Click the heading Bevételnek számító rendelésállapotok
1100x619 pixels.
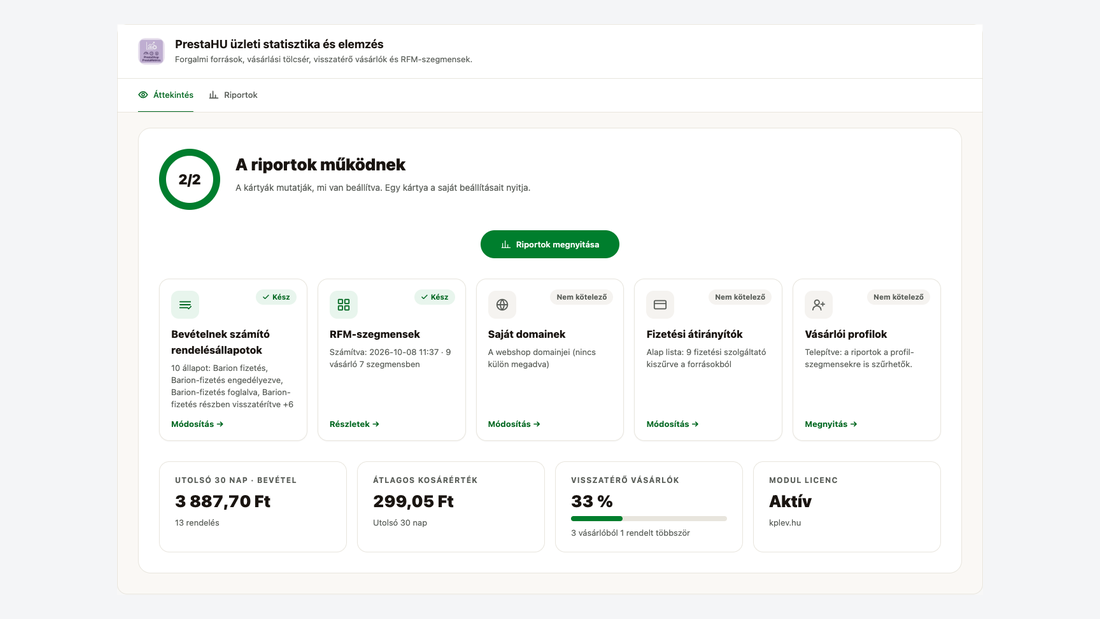pos(220,342)
